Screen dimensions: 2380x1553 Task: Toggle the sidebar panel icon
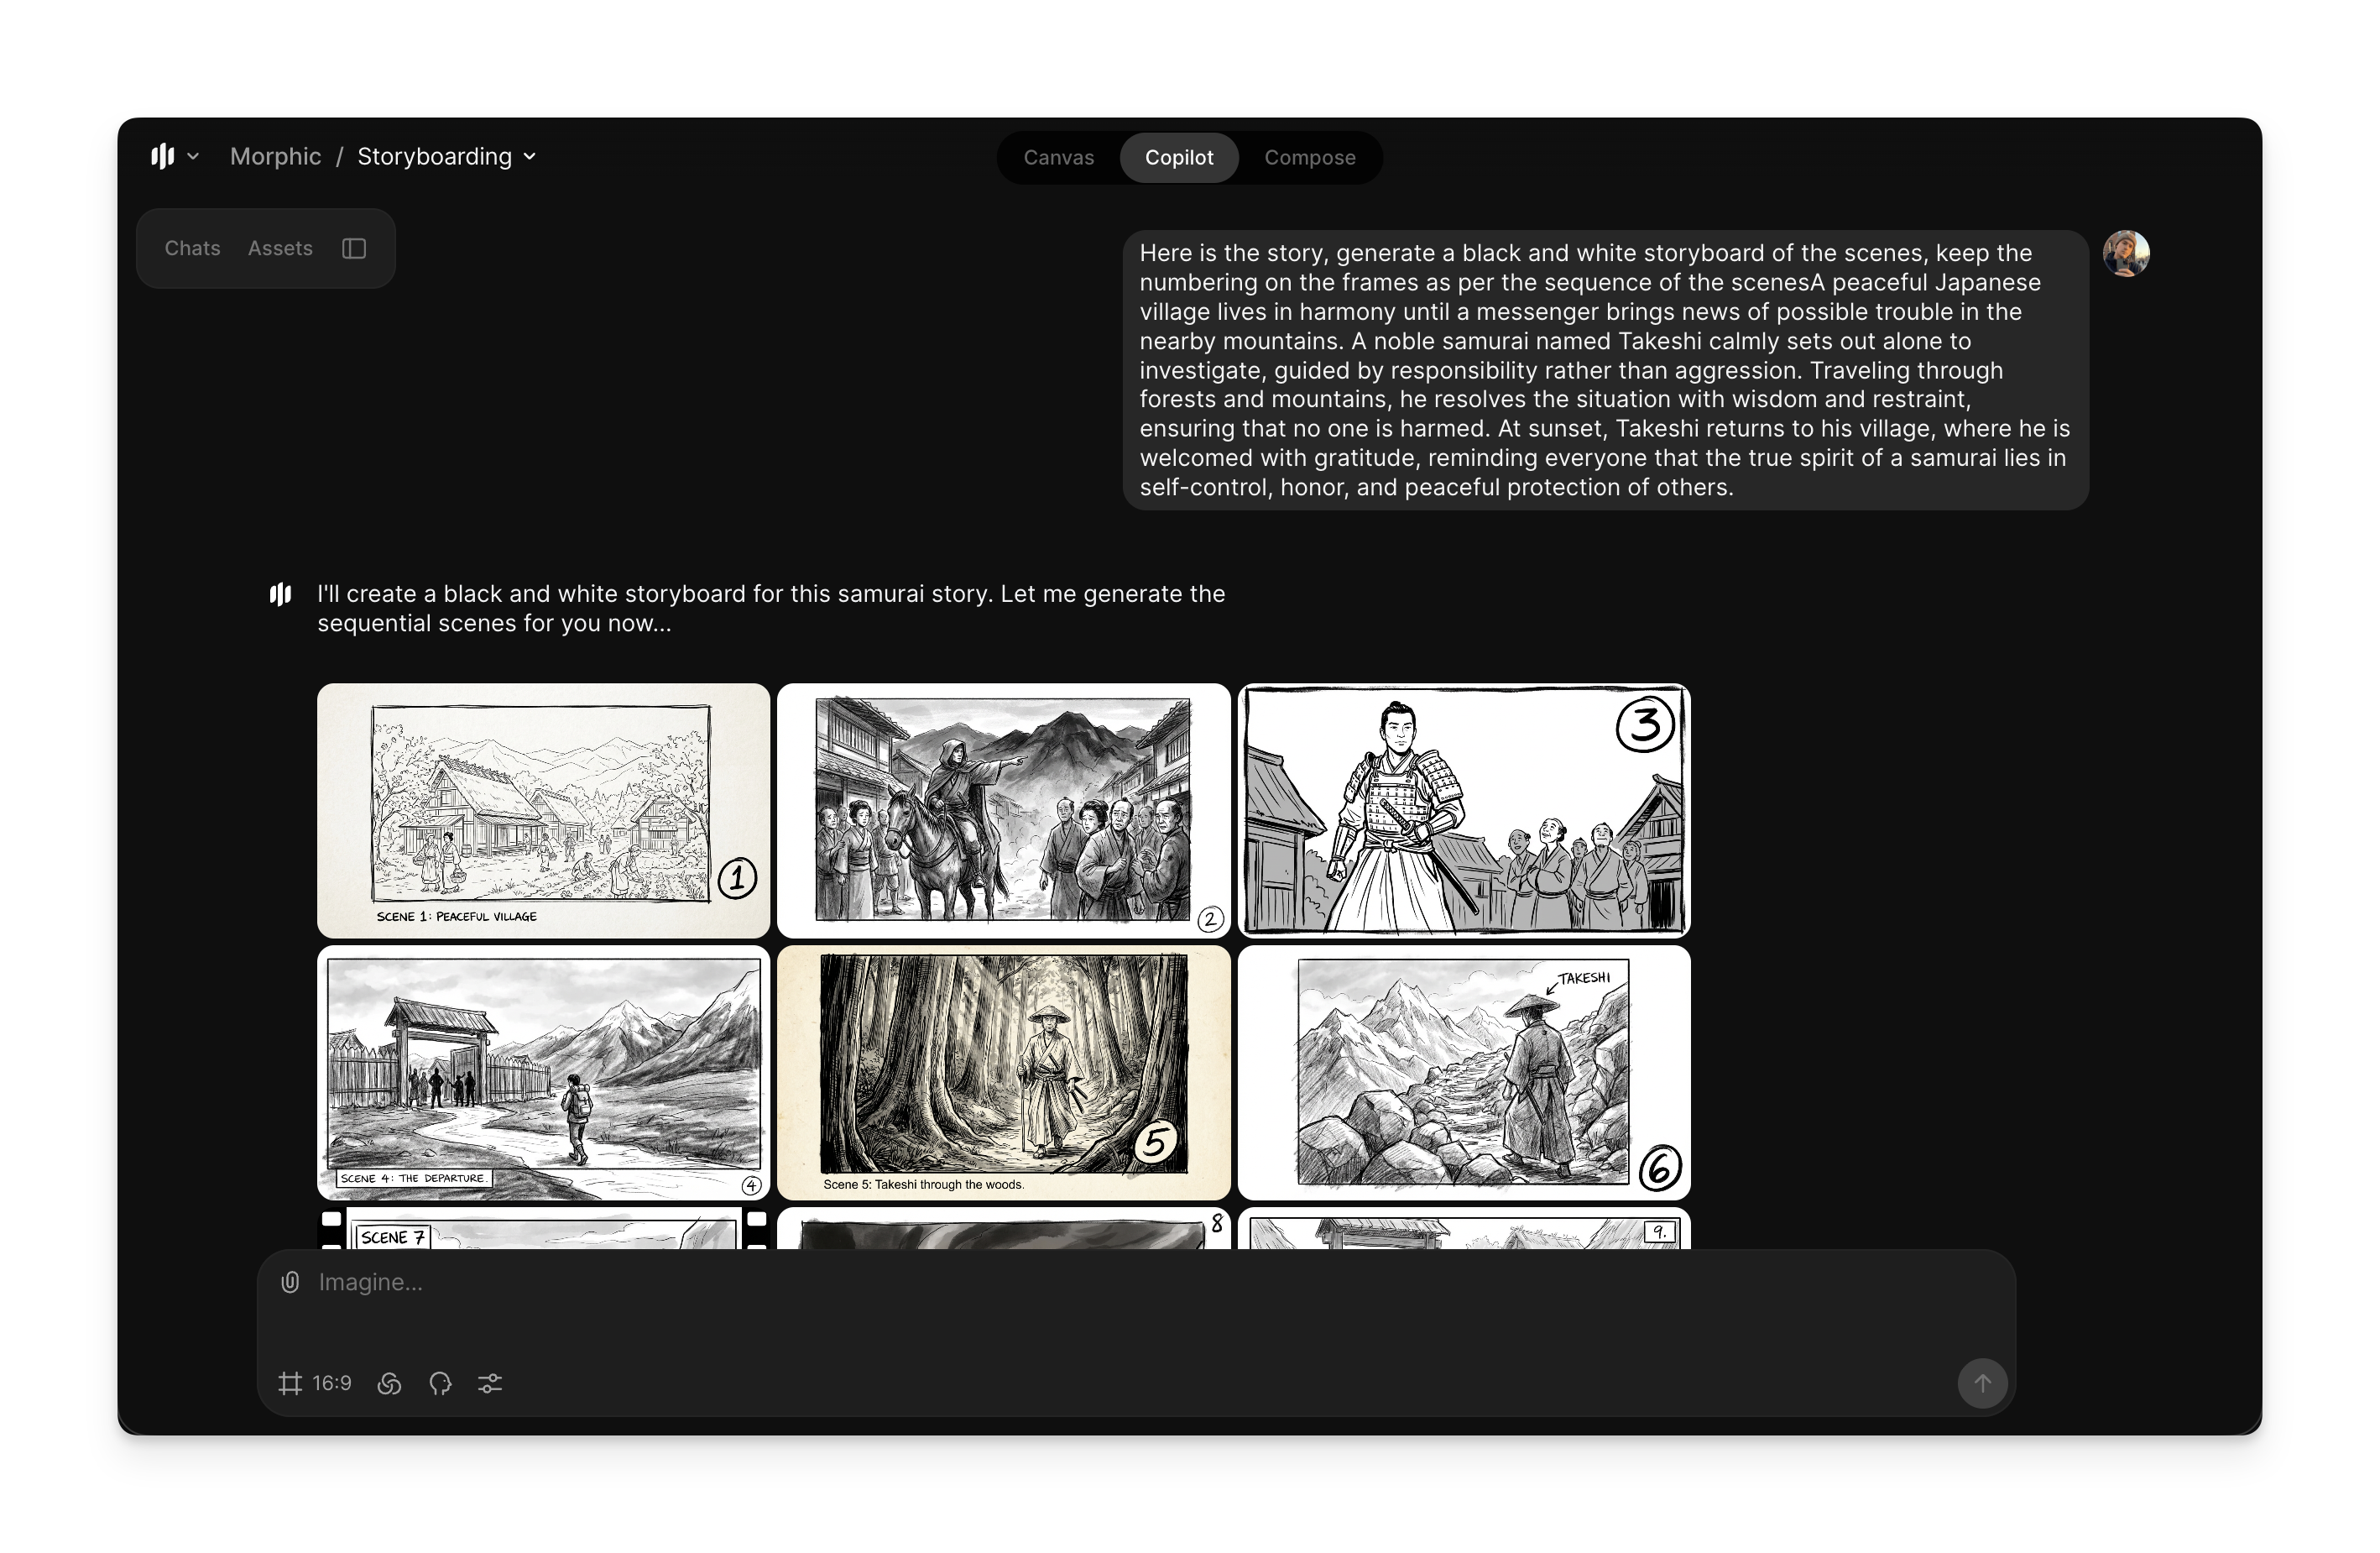pos(354,248)
